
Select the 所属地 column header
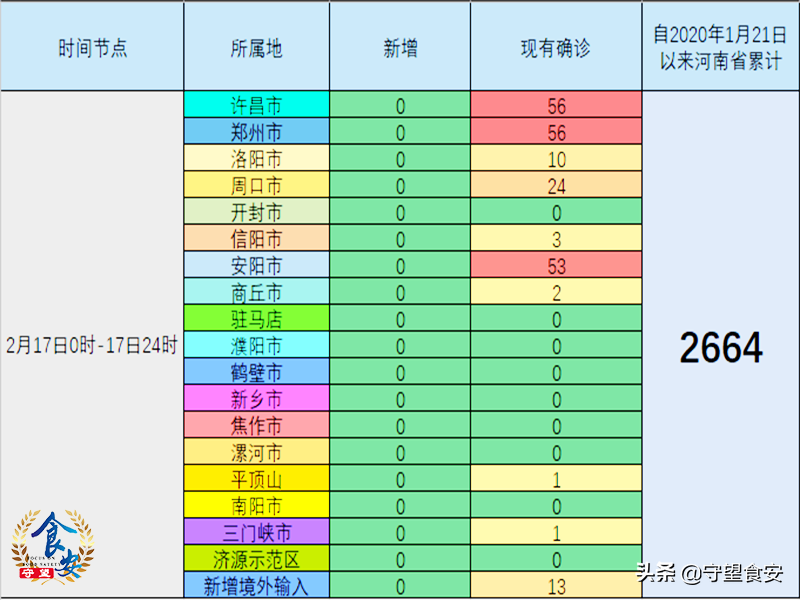click(256, 48)
